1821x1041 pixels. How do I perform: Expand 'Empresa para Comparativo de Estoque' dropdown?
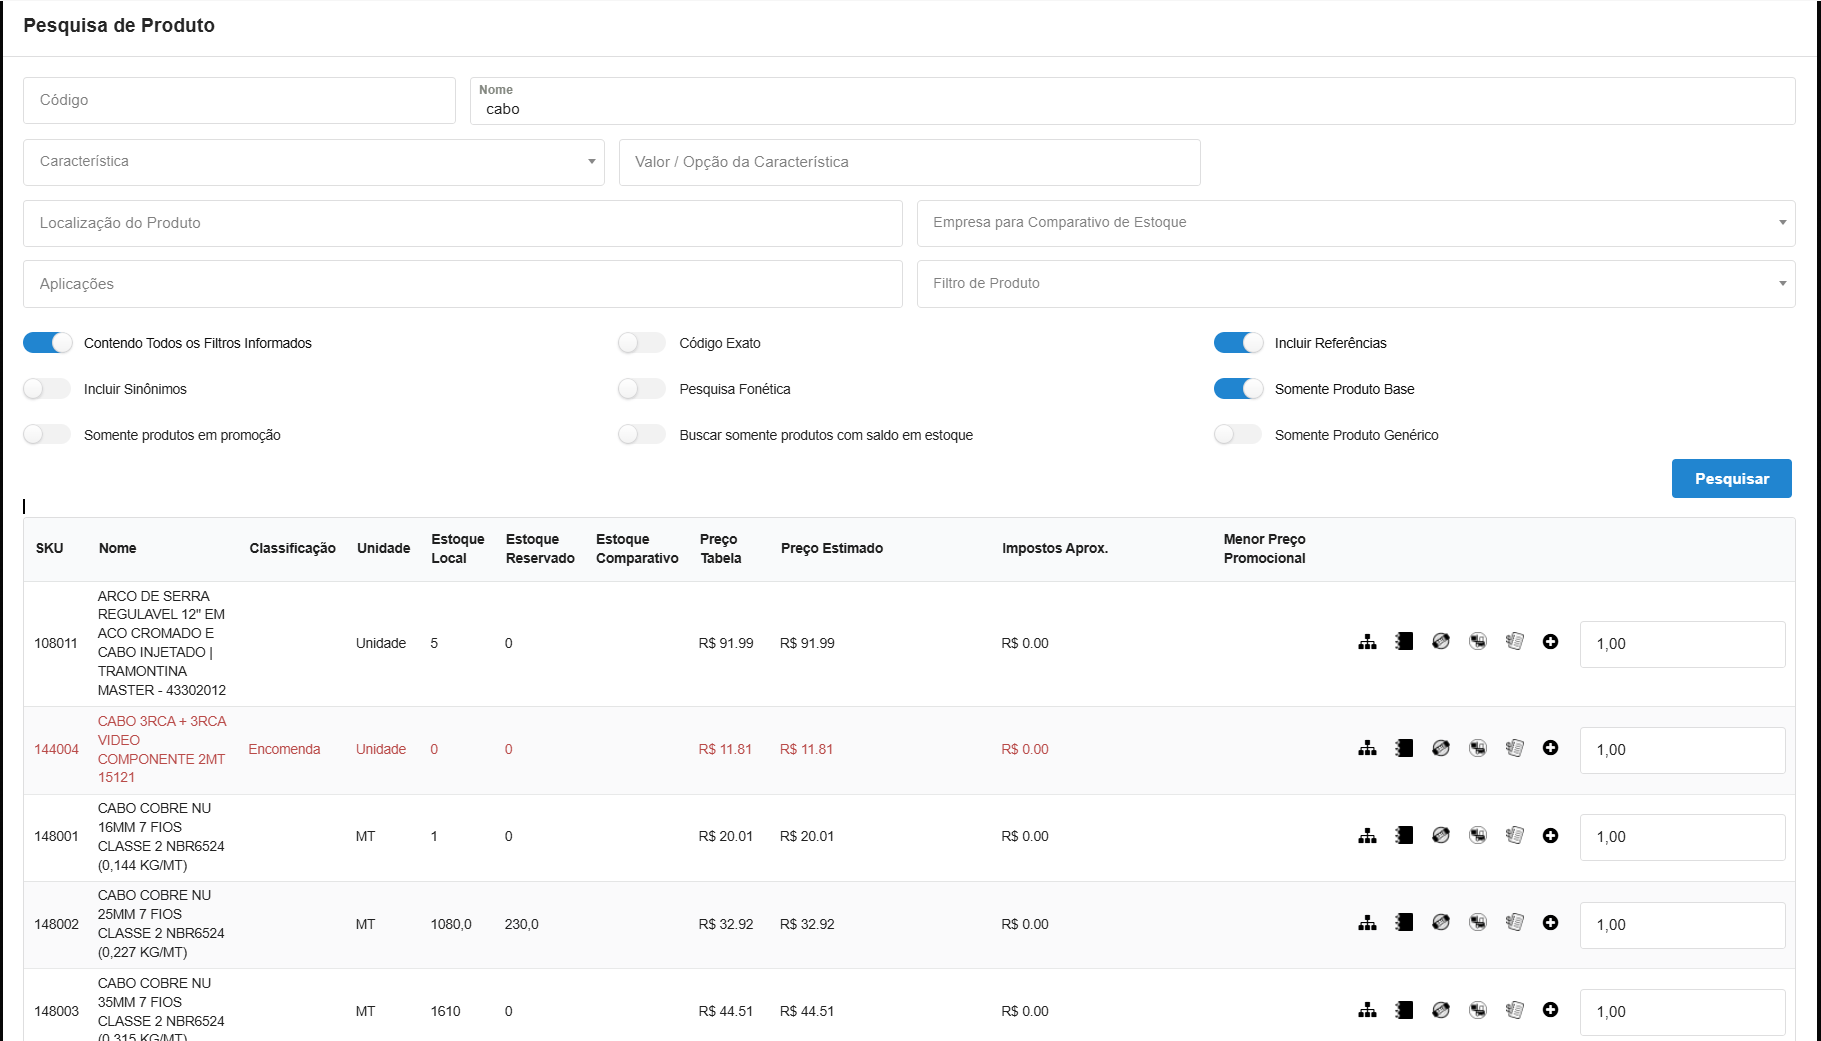[x=1355, y=223]
